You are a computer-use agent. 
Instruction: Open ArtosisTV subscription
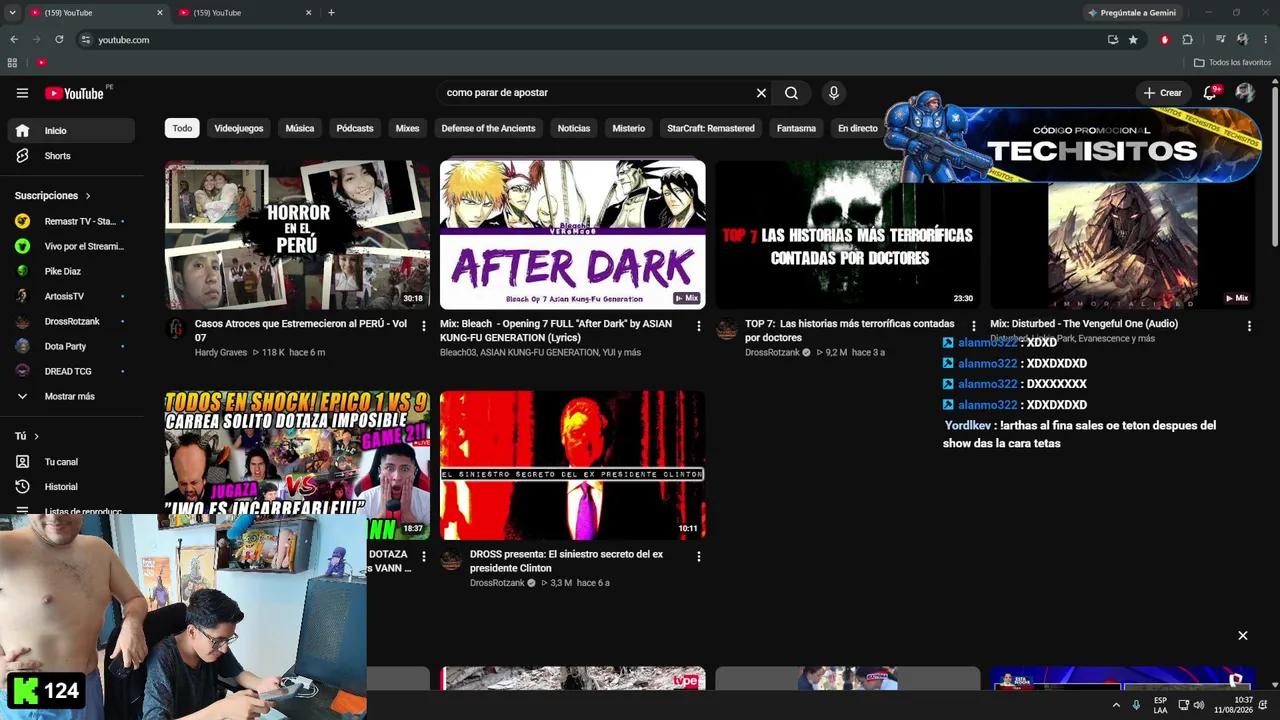click(x=71, y=296)
